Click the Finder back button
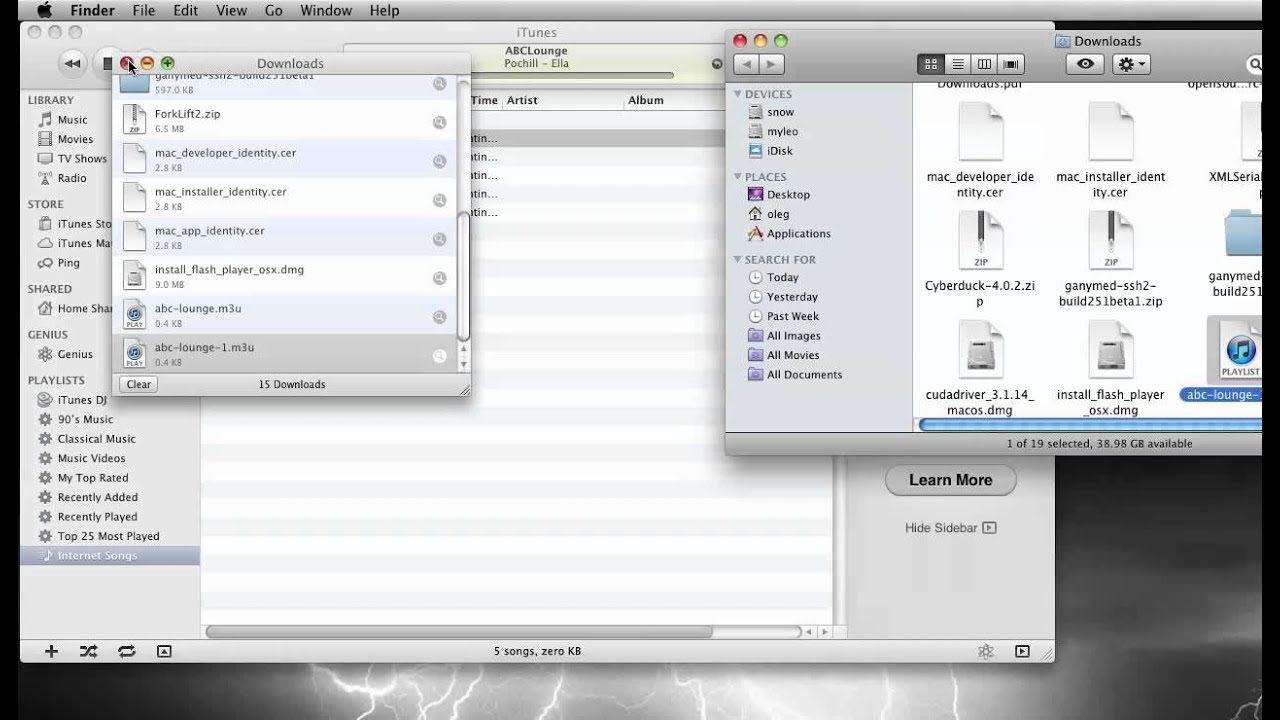The width and height of the screenshot is (1280, 720). (x=746, y=64)
